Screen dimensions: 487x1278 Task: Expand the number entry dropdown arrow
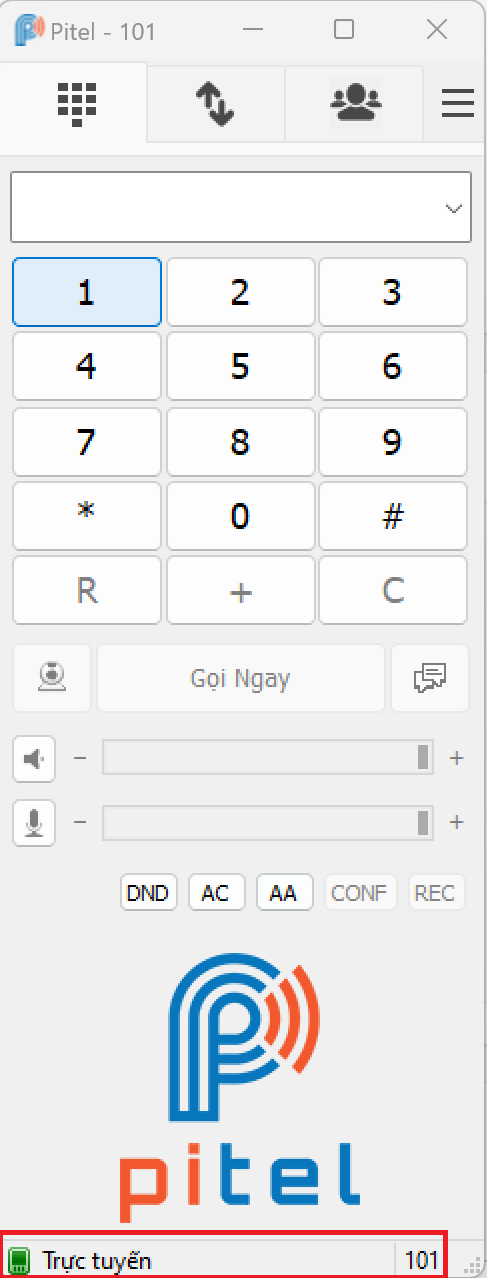click(454, 208)
